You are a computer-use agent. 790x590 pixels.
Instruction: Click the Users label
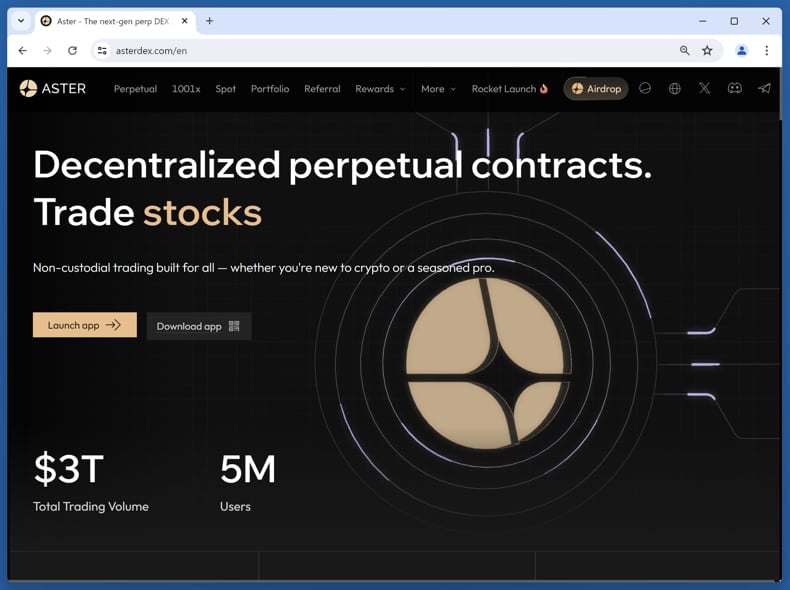(235, 506)
